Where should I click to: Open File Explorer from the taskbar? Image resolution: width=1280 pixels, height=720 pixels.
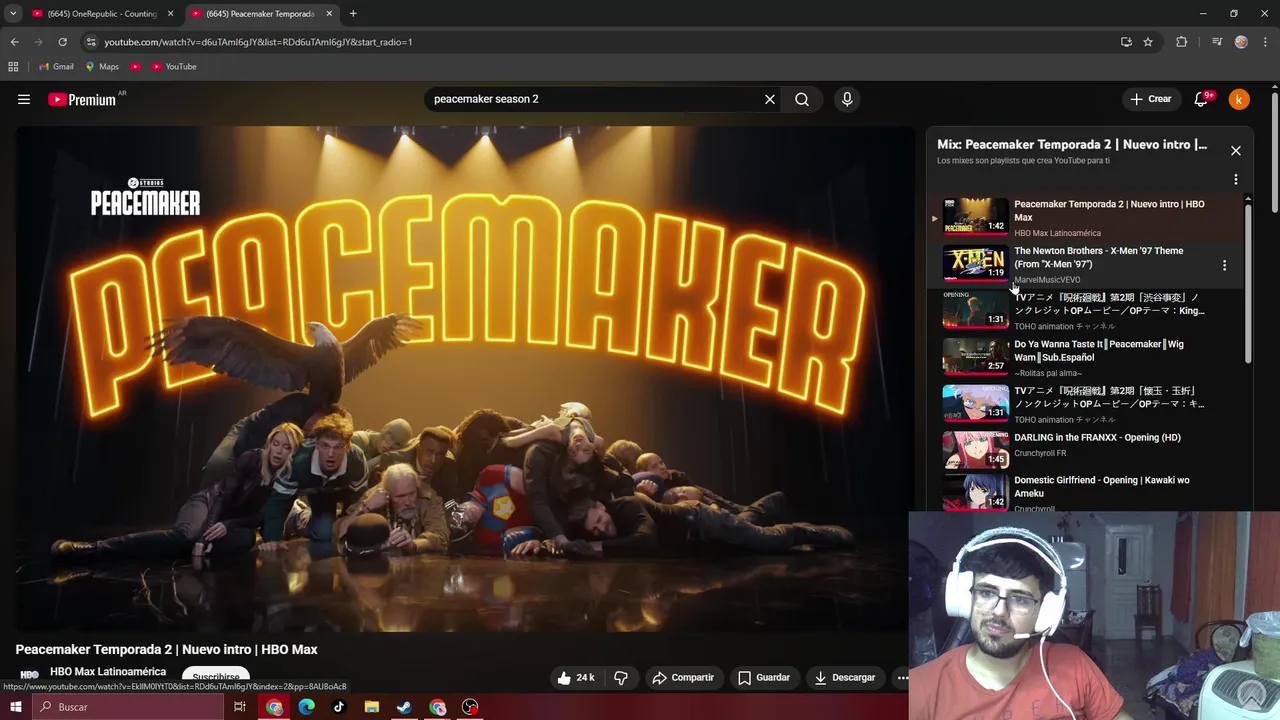372,707
